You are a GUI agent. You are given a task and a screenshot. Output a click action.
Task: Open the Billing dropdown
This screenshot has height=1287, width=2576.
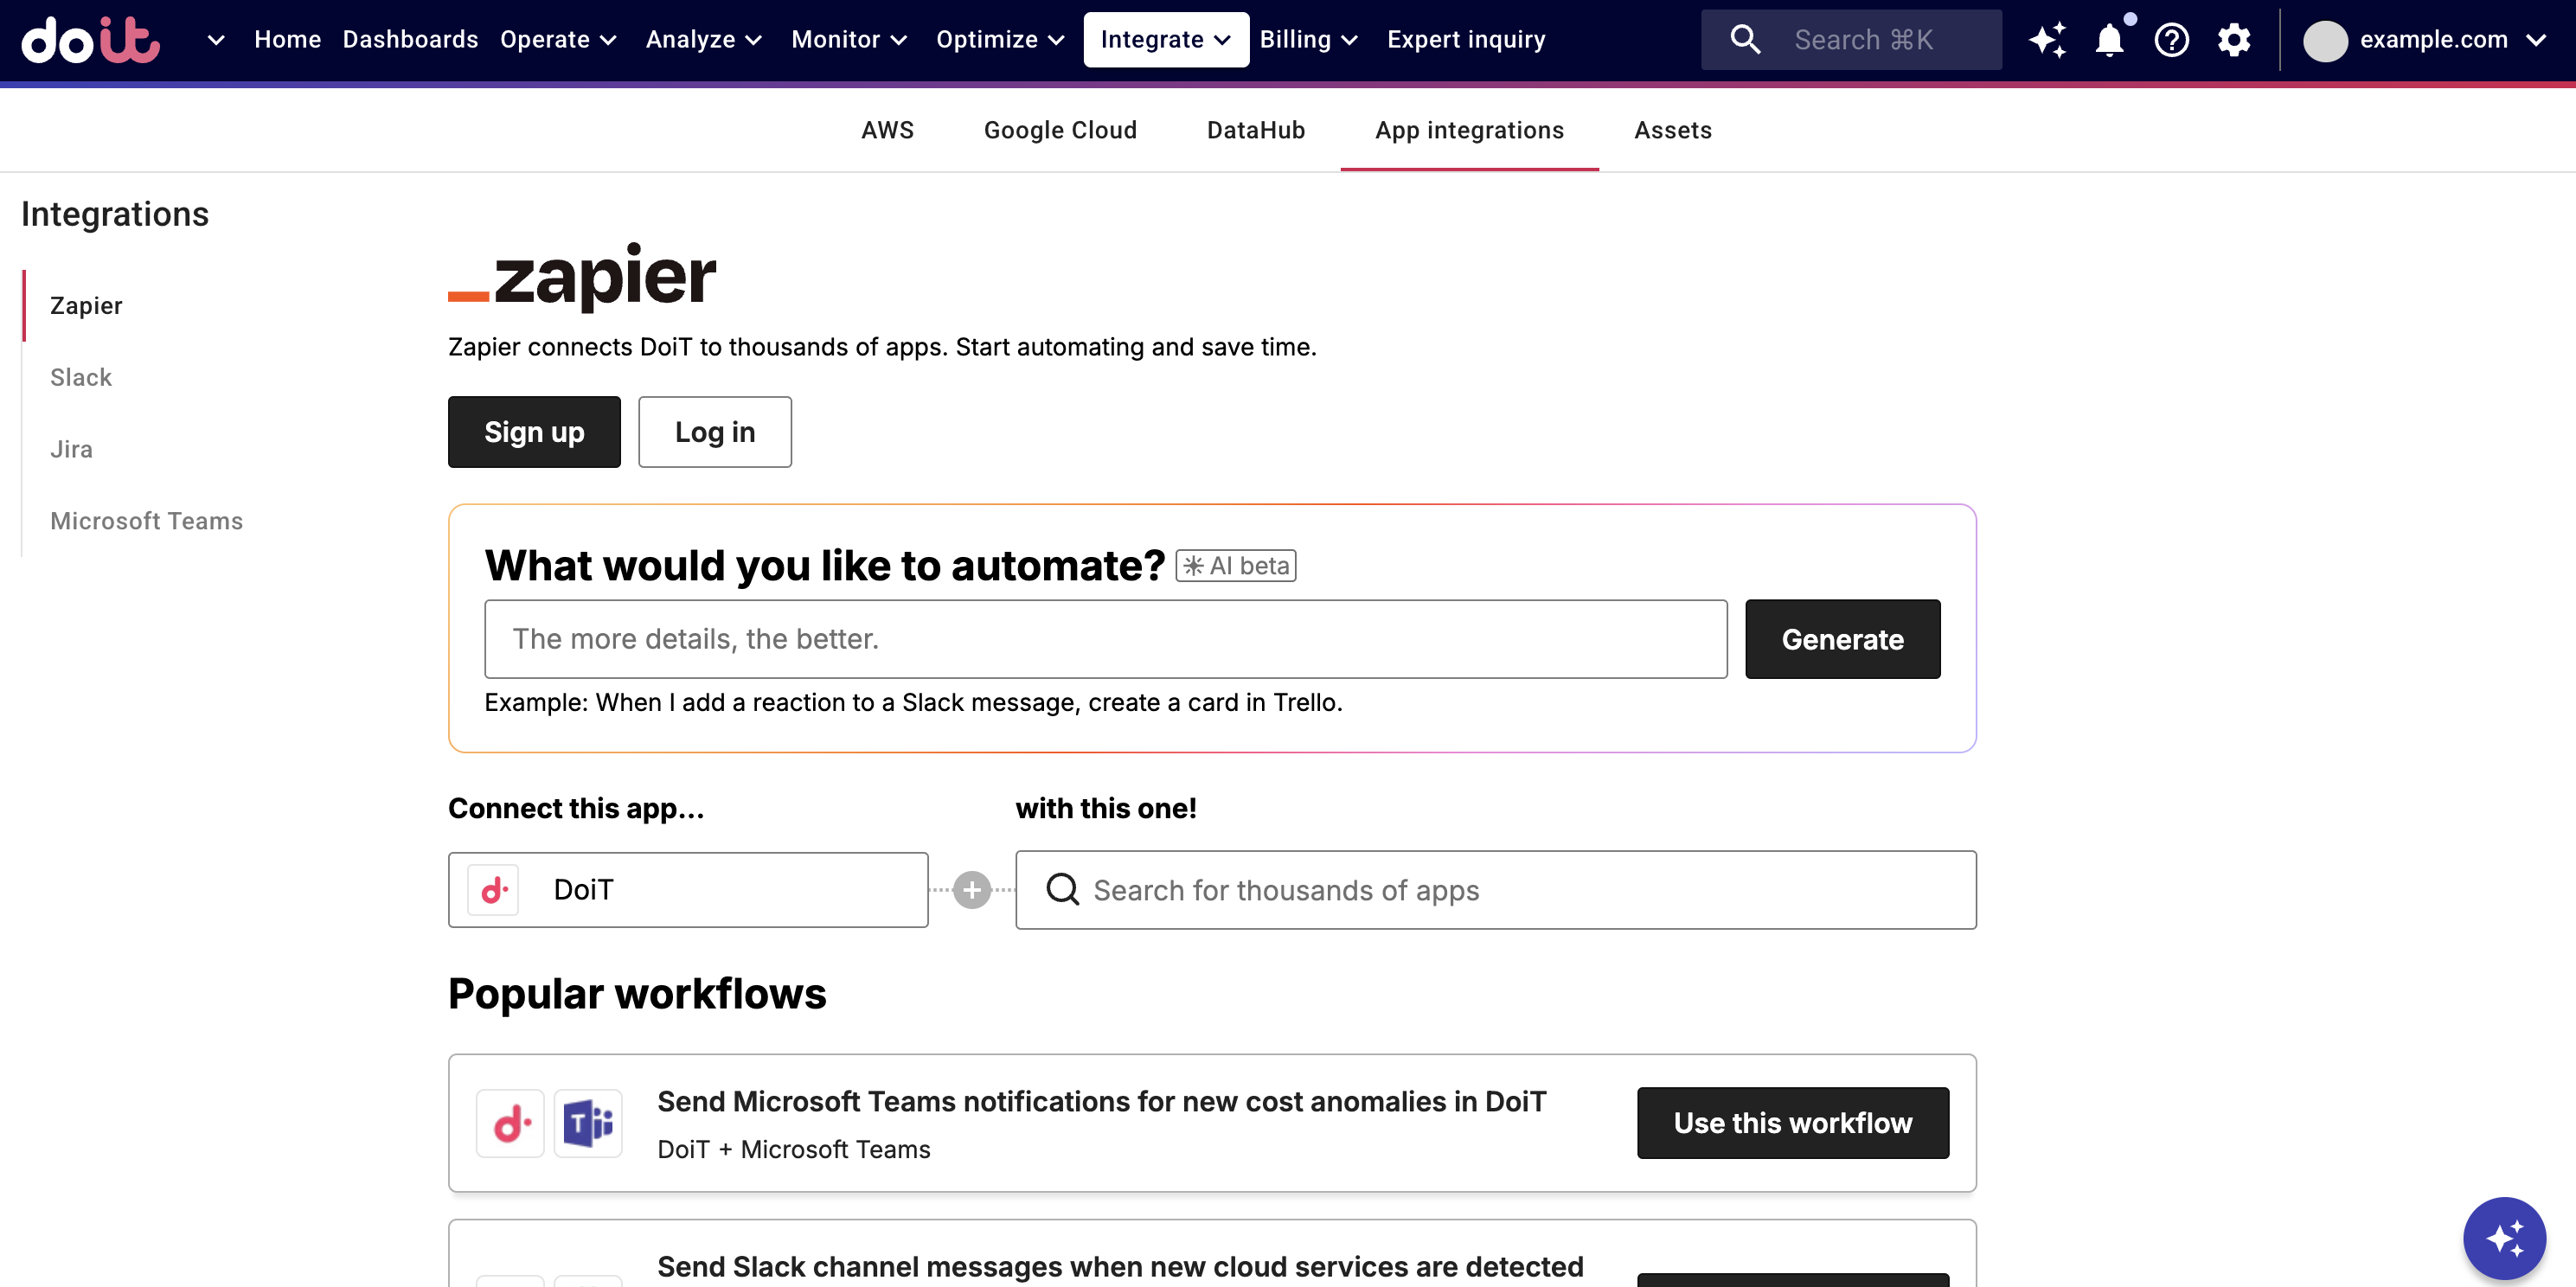(x=1309, y=39)
